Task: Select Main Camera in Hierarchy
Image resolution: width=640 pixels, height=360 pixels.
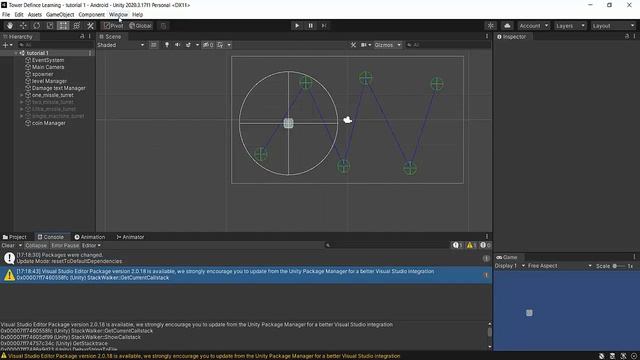Action: [48, 67]
